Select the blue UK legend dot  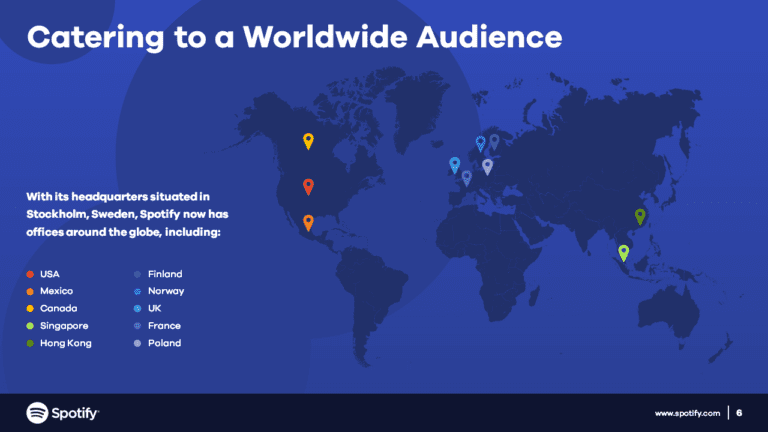[x=138, y=309]
